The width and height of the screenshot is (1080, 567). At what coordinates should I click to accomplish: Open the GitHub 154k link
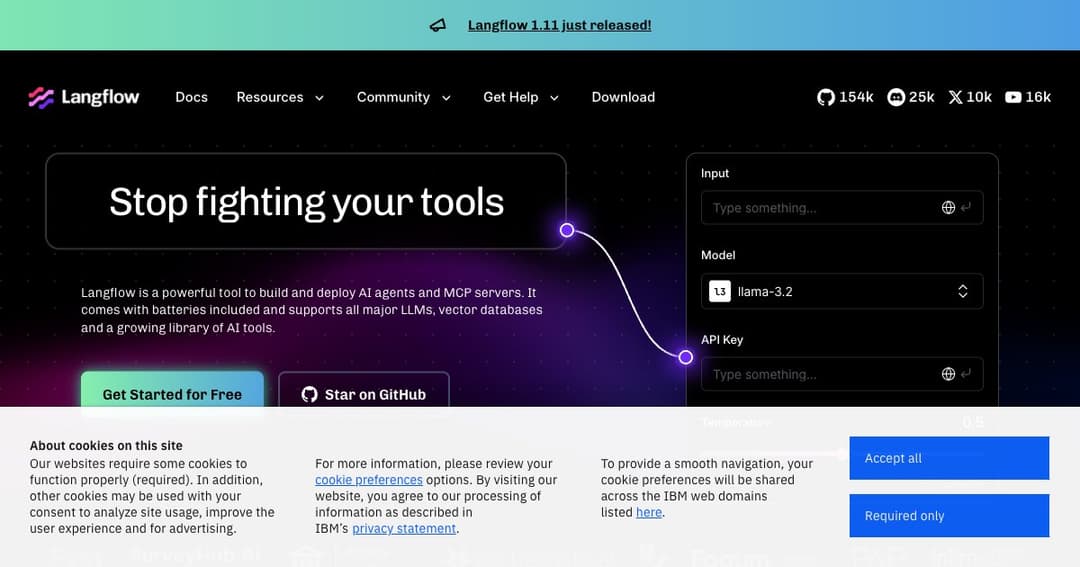(x=845, y=97)
